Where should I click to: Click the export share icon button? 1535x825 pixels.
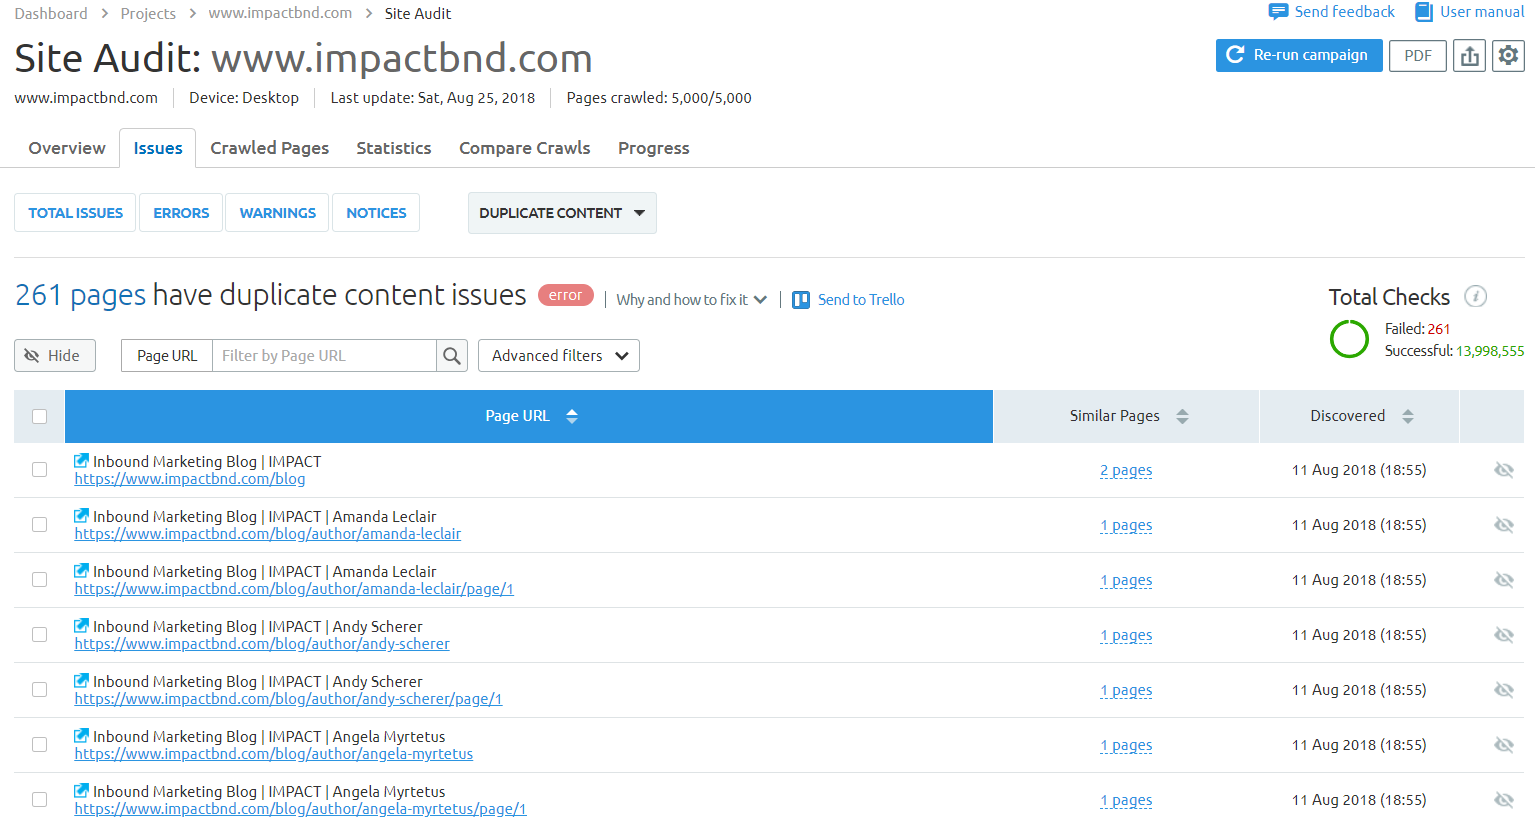(1469, 56)
